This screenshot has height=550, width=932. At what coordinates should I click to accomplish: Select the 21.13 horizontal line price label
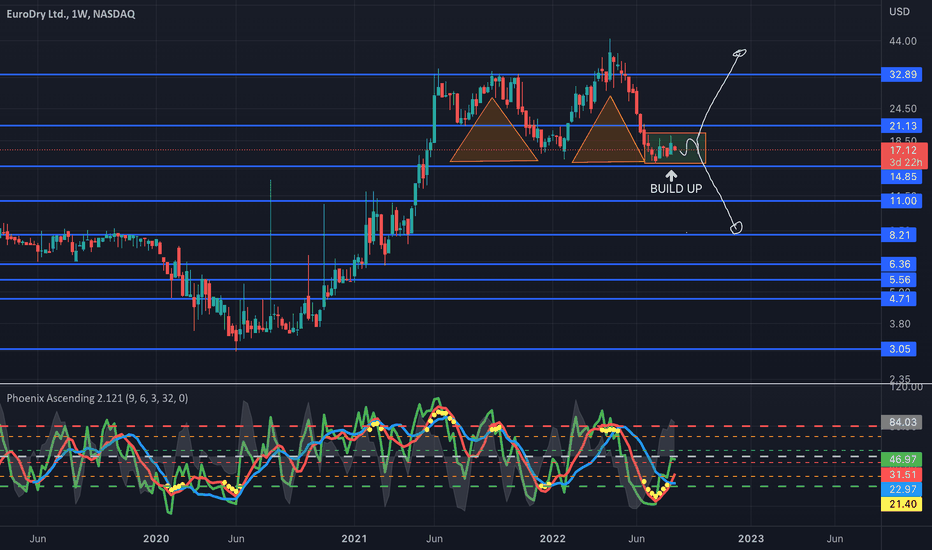tap(902, 125)
